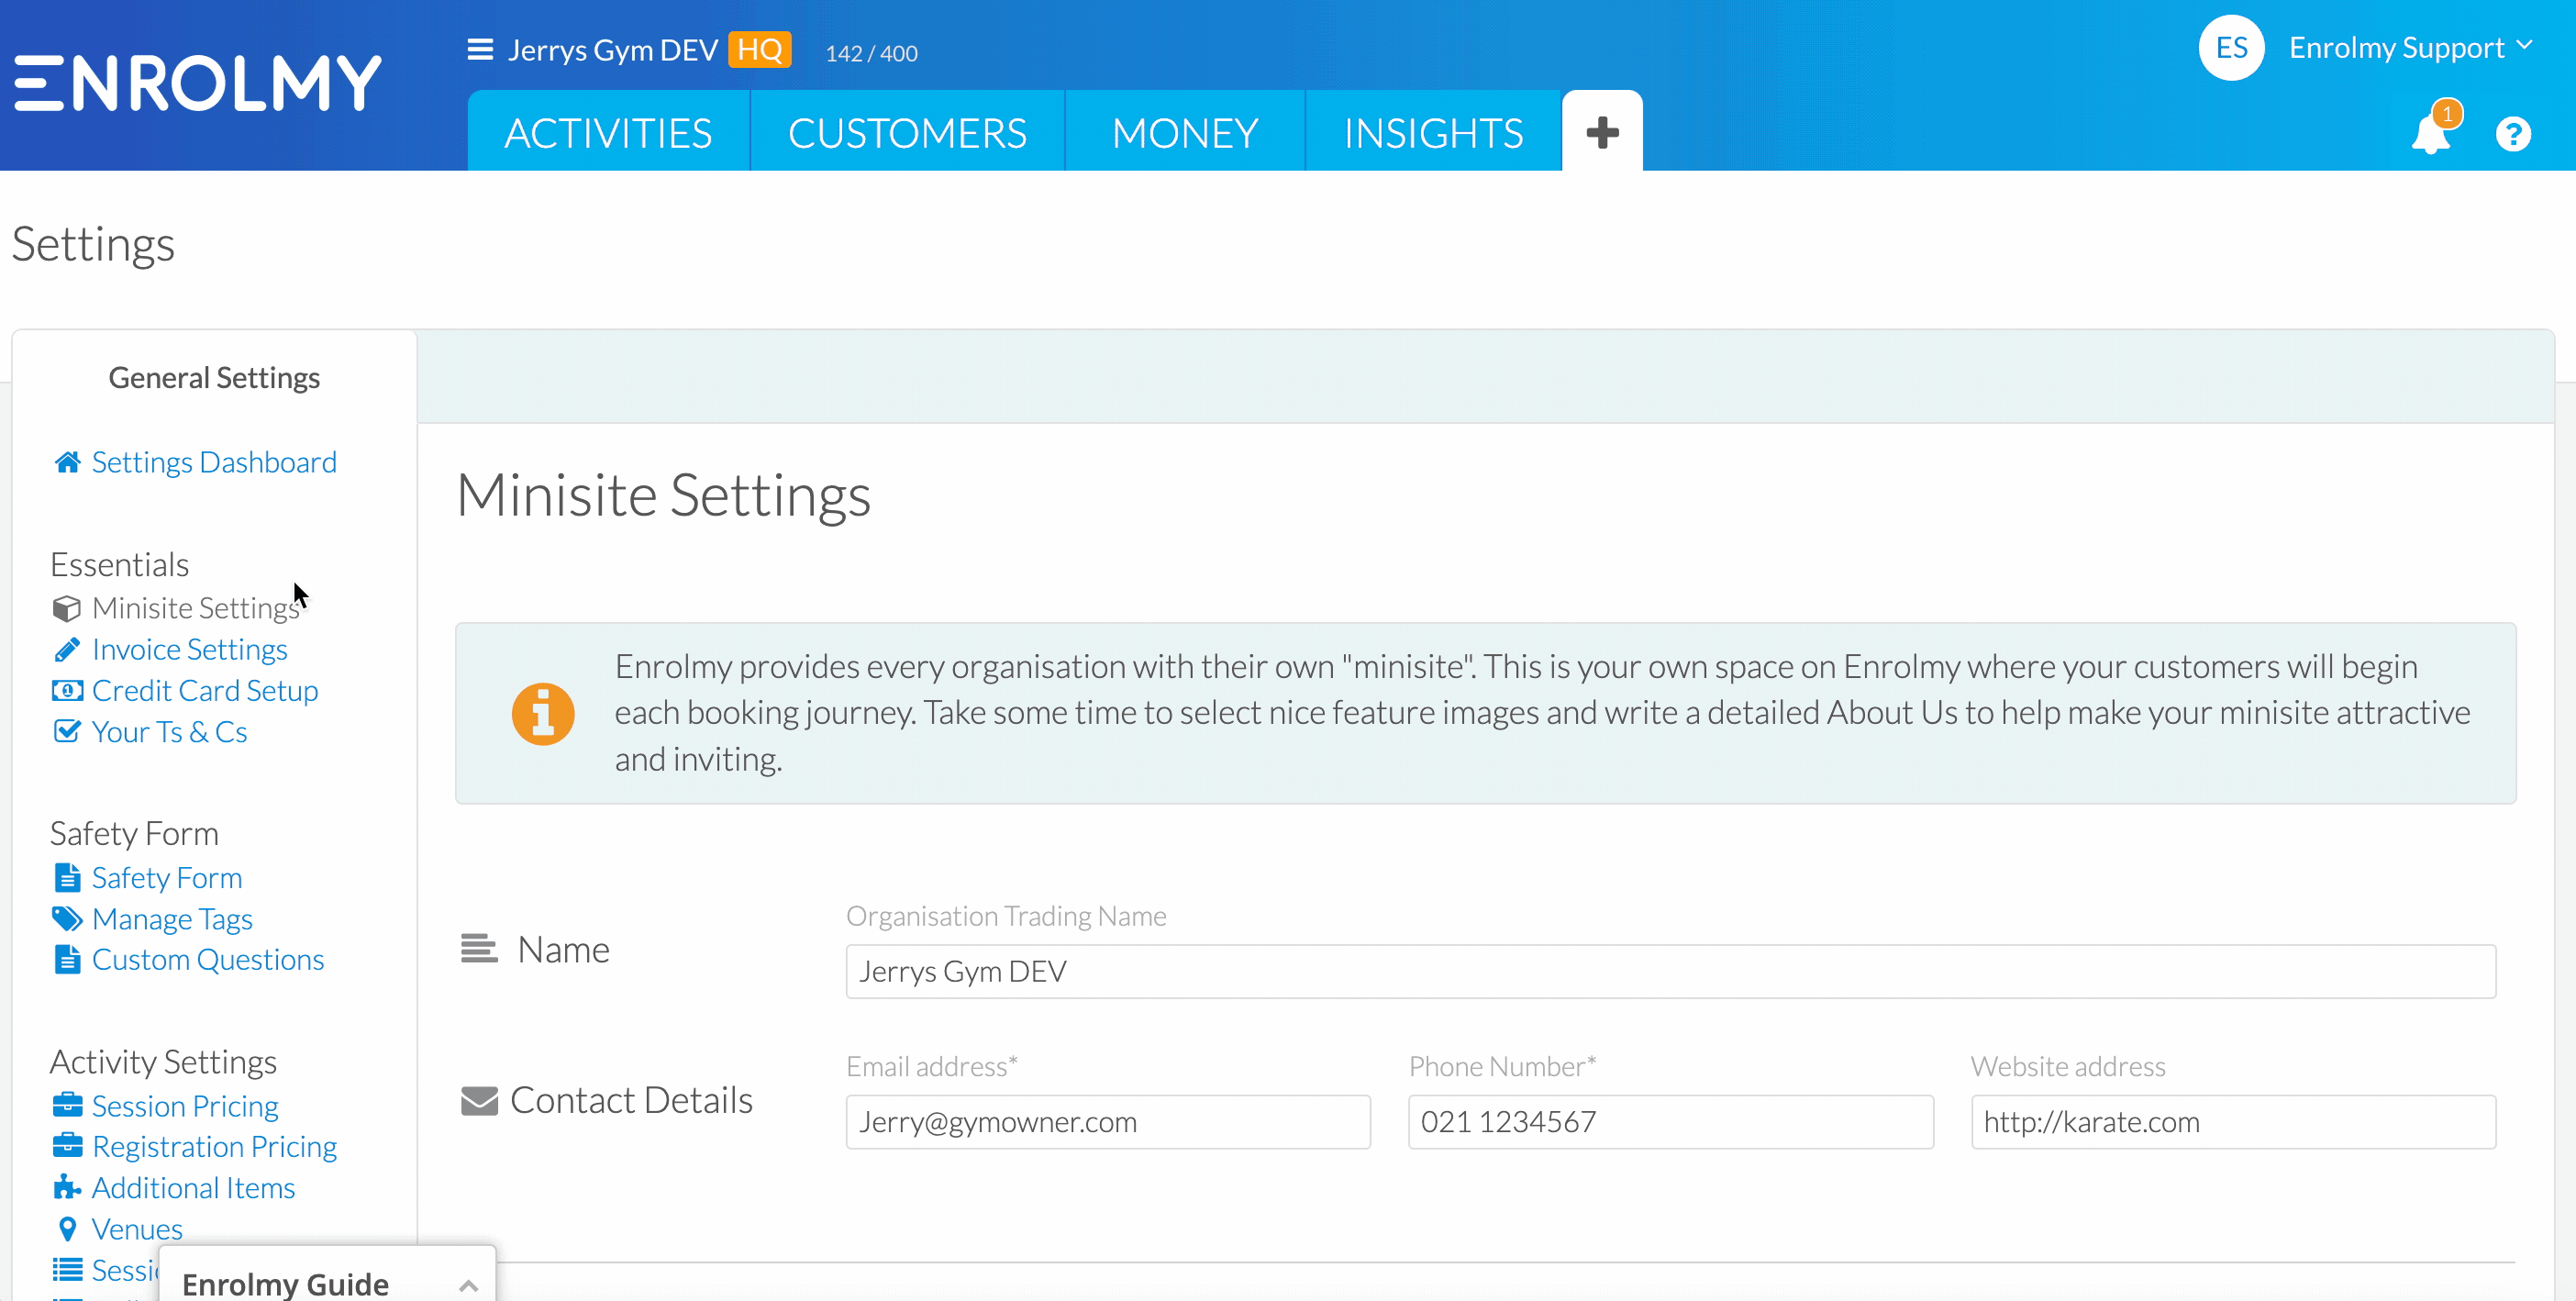
Task: Click the list icon beside the partly hidden Sessi… sidebar link
Action: [x=67, y=1270]
